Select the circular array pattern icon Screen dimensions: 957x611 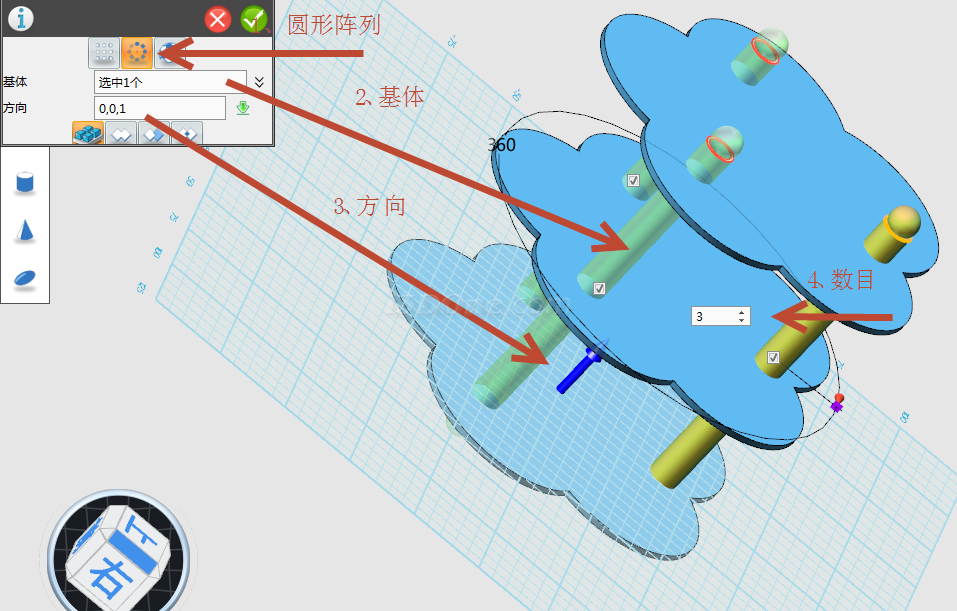click(x=137, y=53)
